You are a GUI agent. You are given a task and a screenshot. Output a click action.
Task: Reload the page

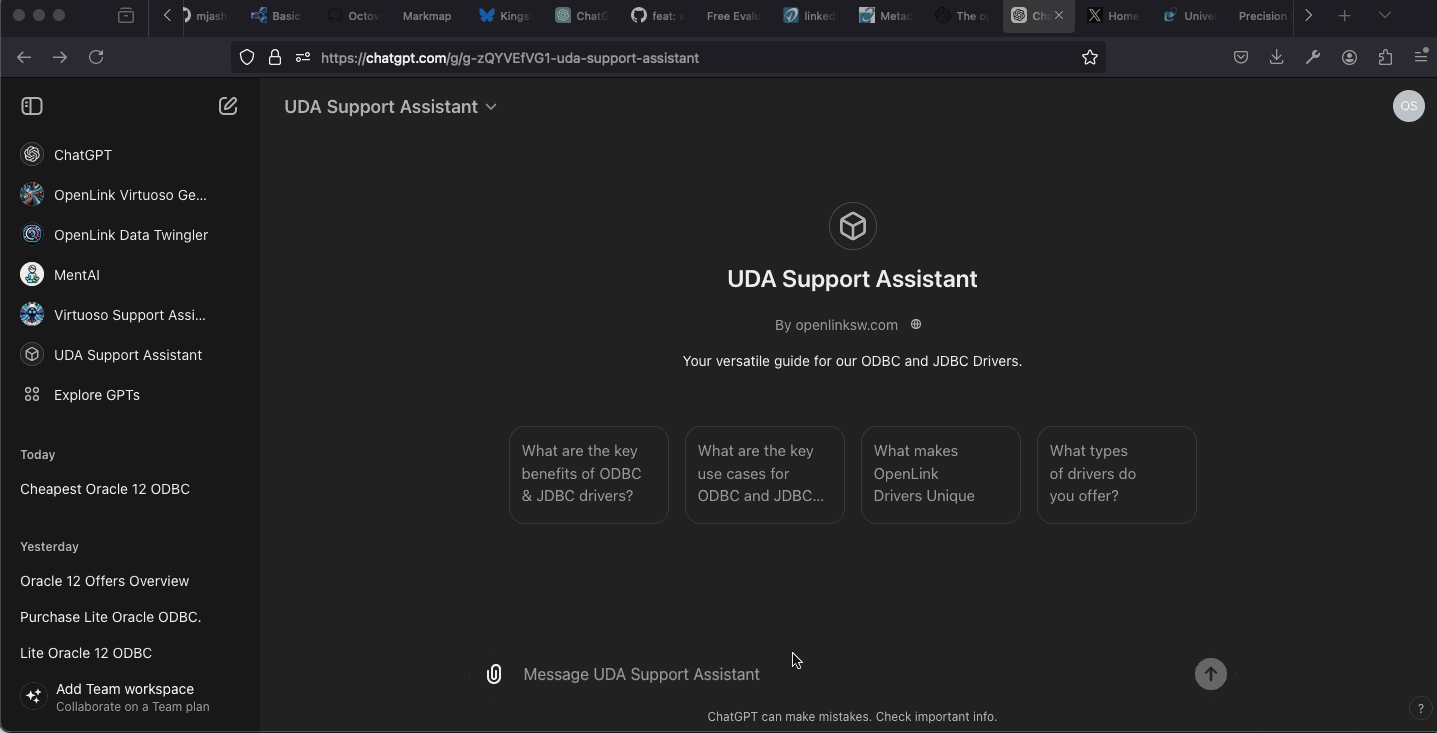96,57
